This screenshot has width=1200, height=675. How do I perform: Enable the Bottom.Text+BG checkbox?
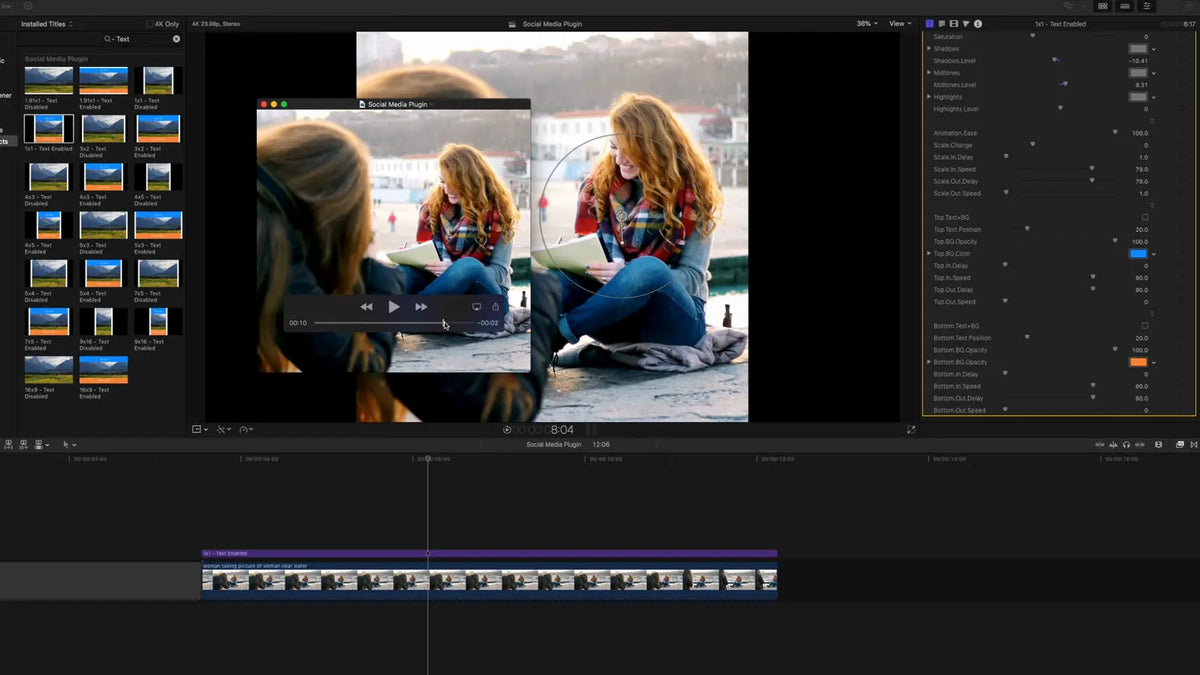(x=1145, y=326)
